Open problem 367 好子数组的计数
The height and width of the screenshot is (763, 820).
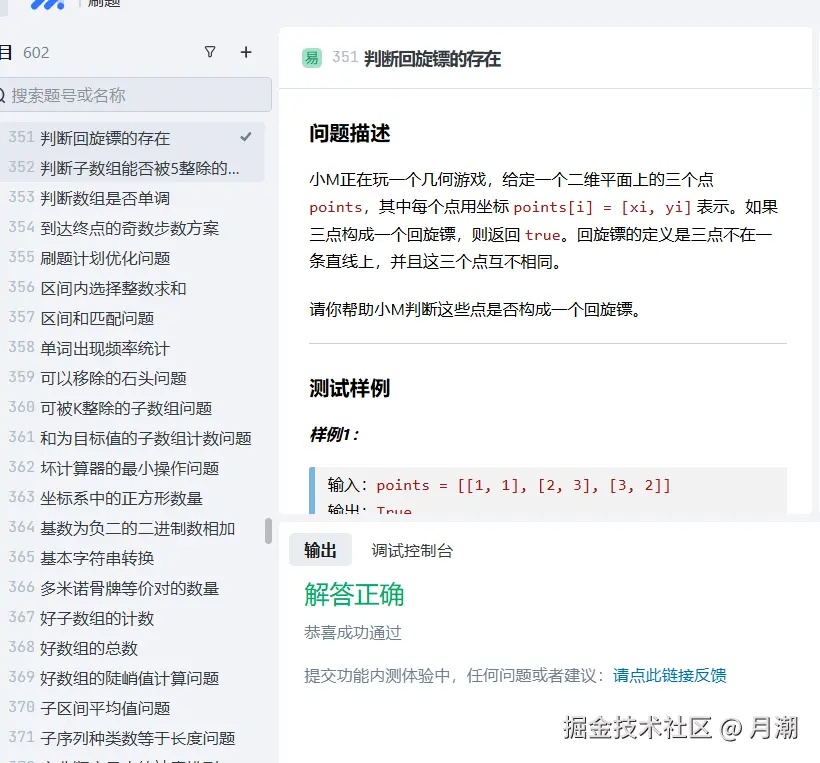[x=110, y=617]
